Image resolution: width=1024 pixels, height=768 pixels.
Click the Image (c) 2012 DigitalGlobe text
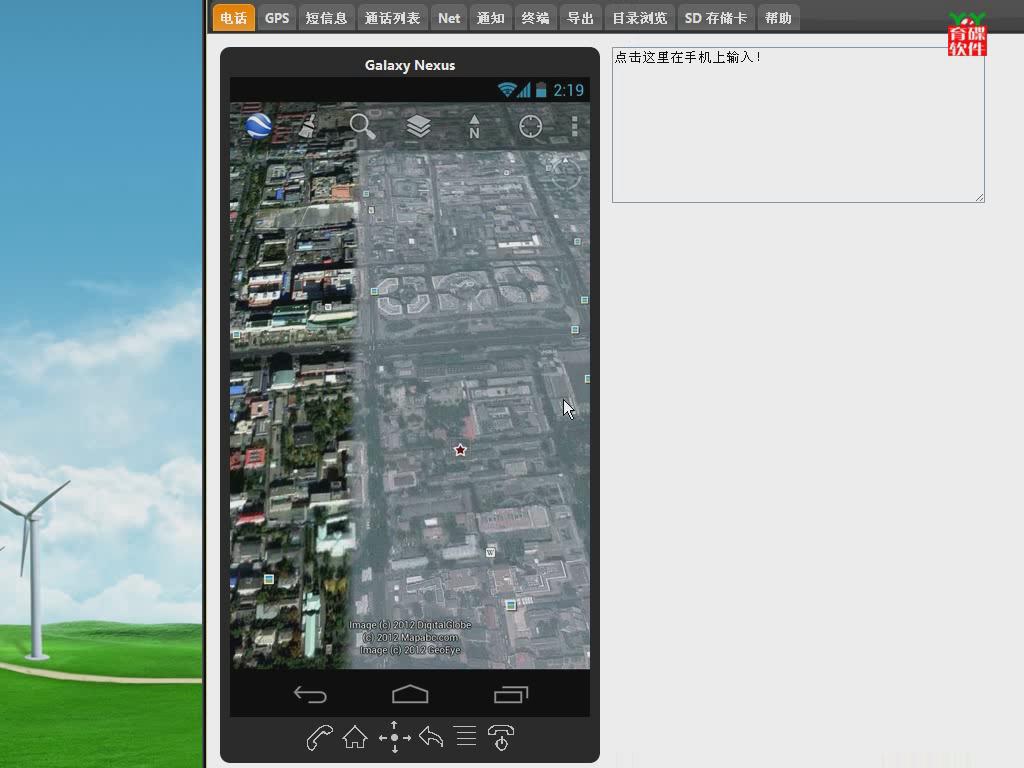coord(410,625)
